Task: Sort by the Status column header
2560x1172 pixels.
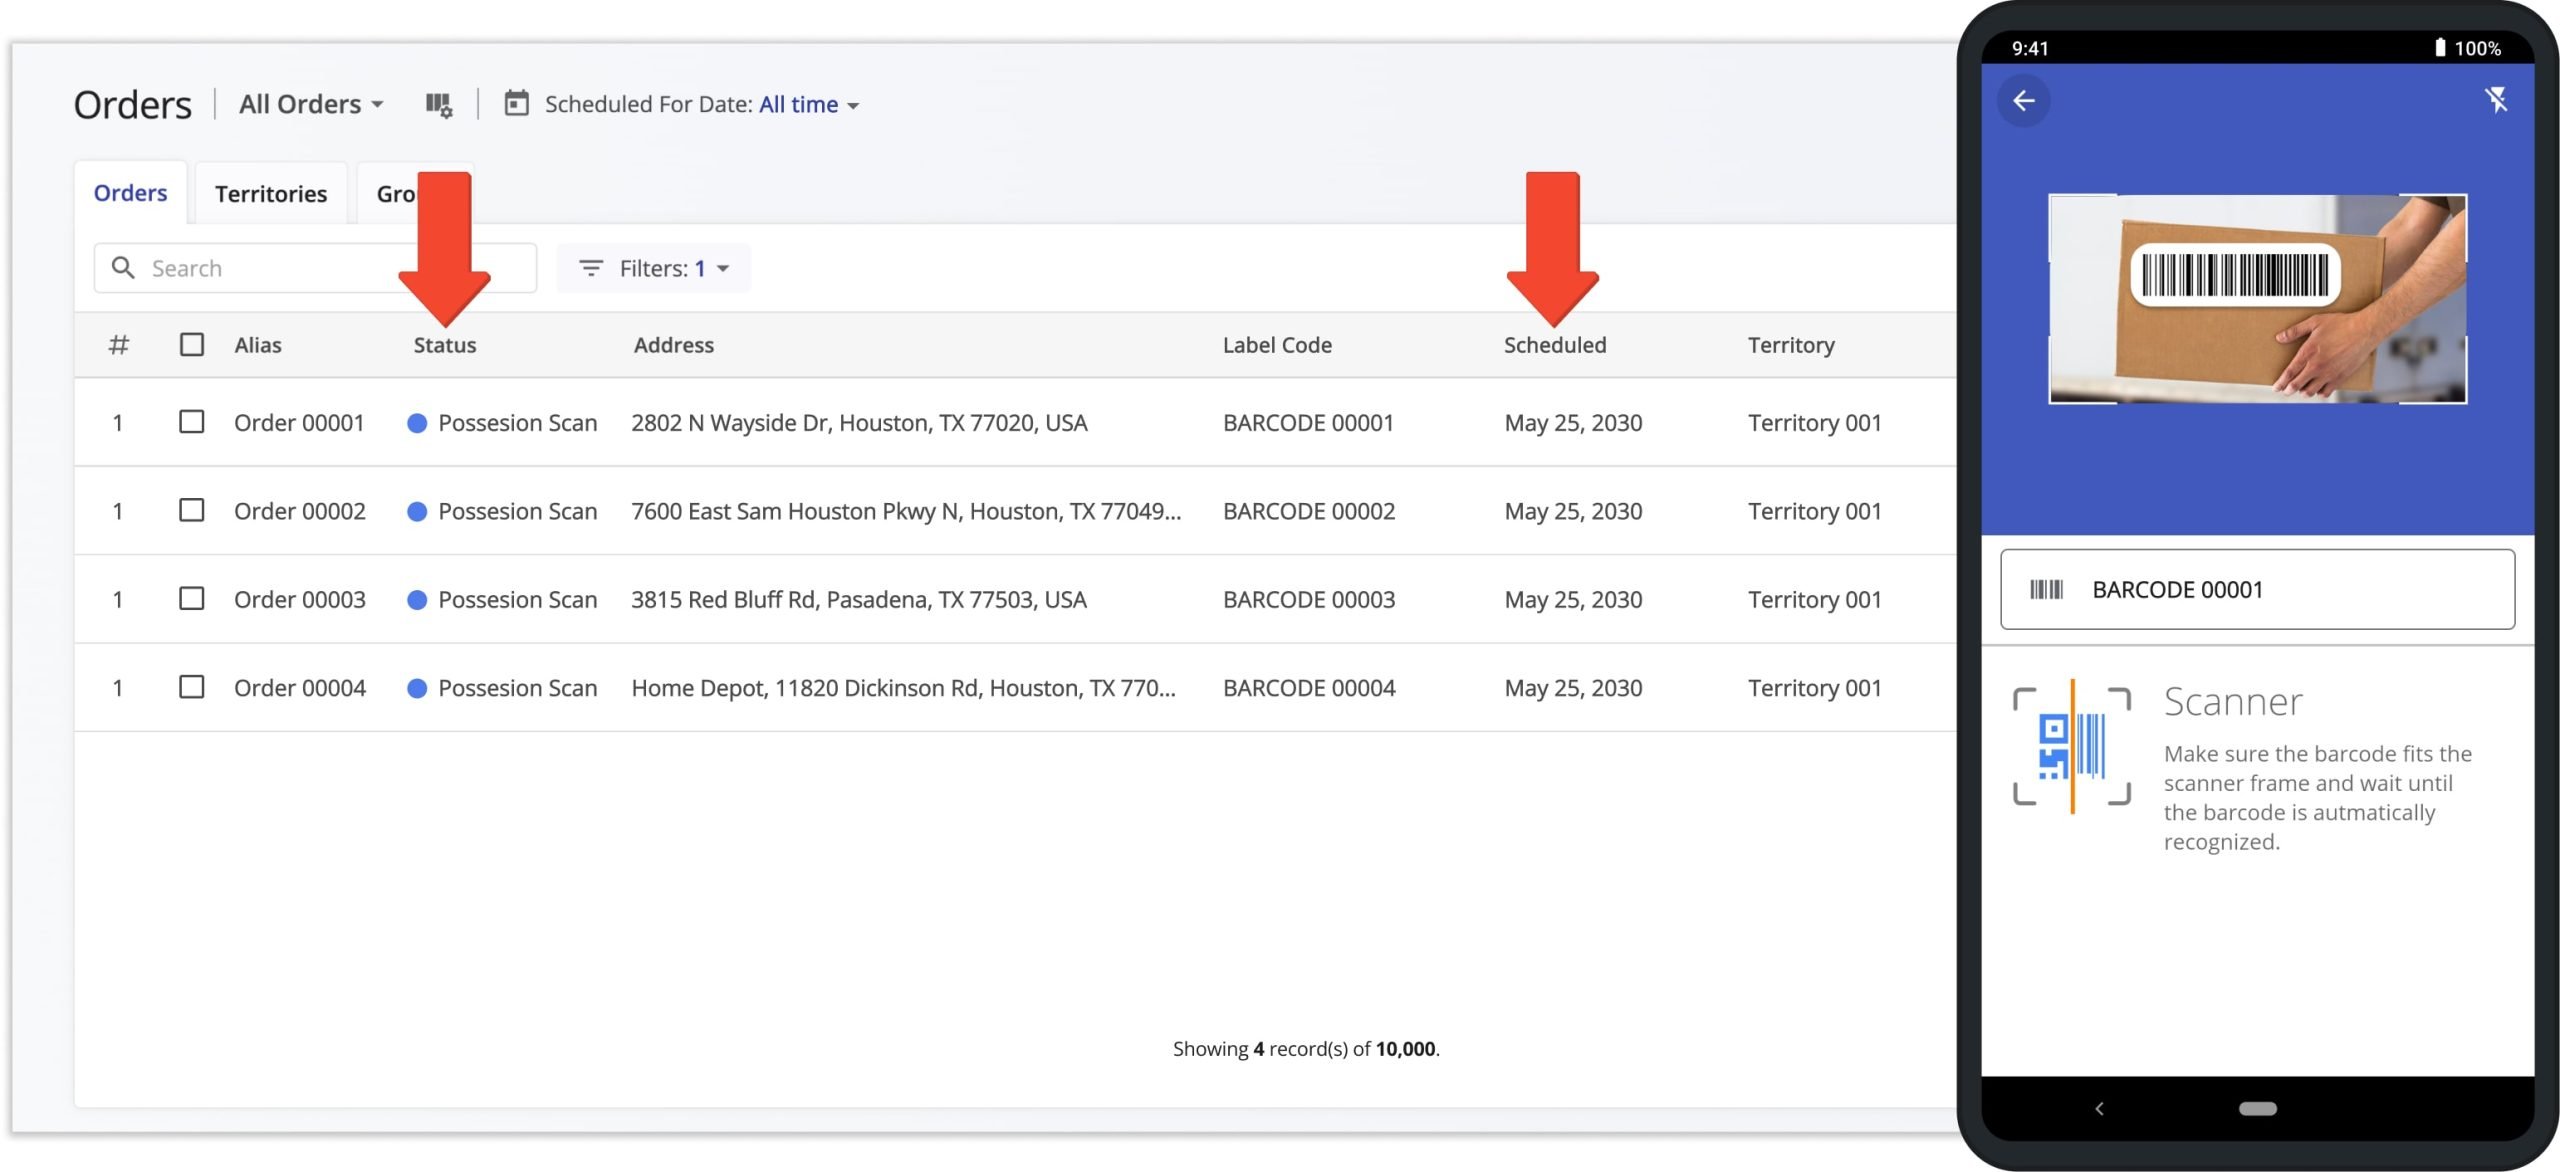Action: point(445,345)
